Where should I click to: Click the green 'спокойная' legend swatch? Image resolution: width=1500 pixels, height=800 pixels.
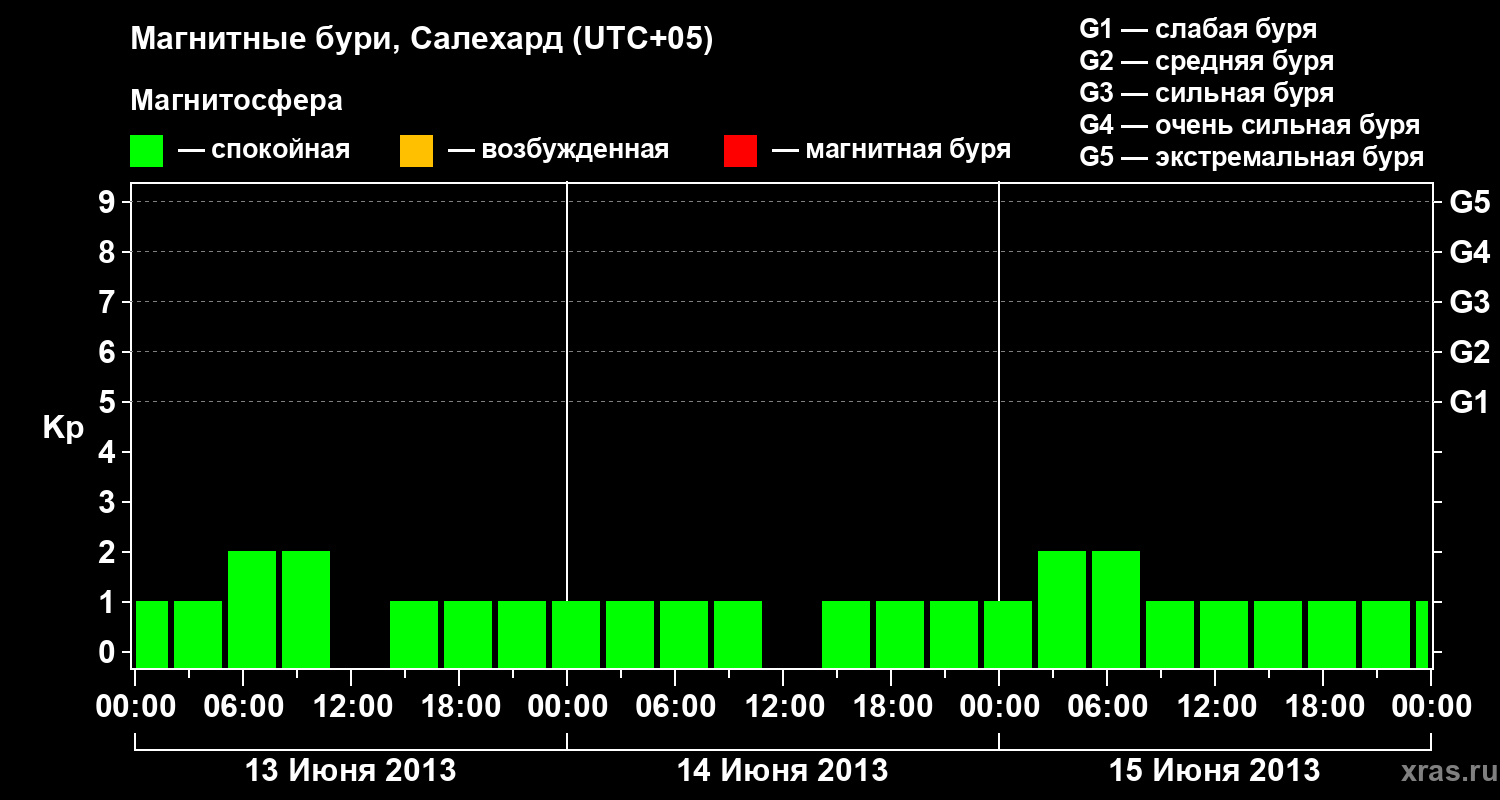146,151
